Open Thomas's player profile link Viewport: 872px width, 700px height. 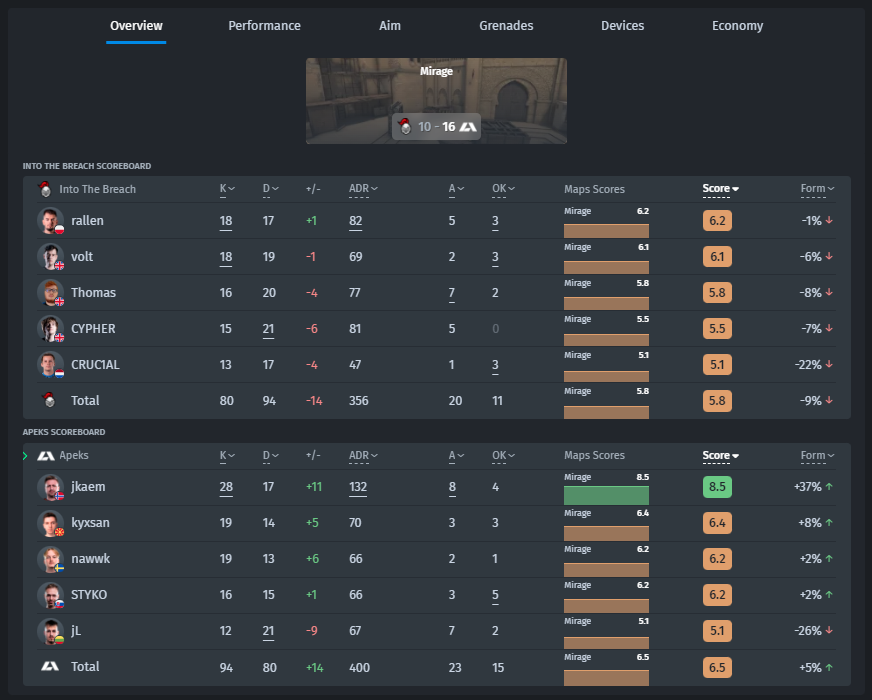coord(93,292)
